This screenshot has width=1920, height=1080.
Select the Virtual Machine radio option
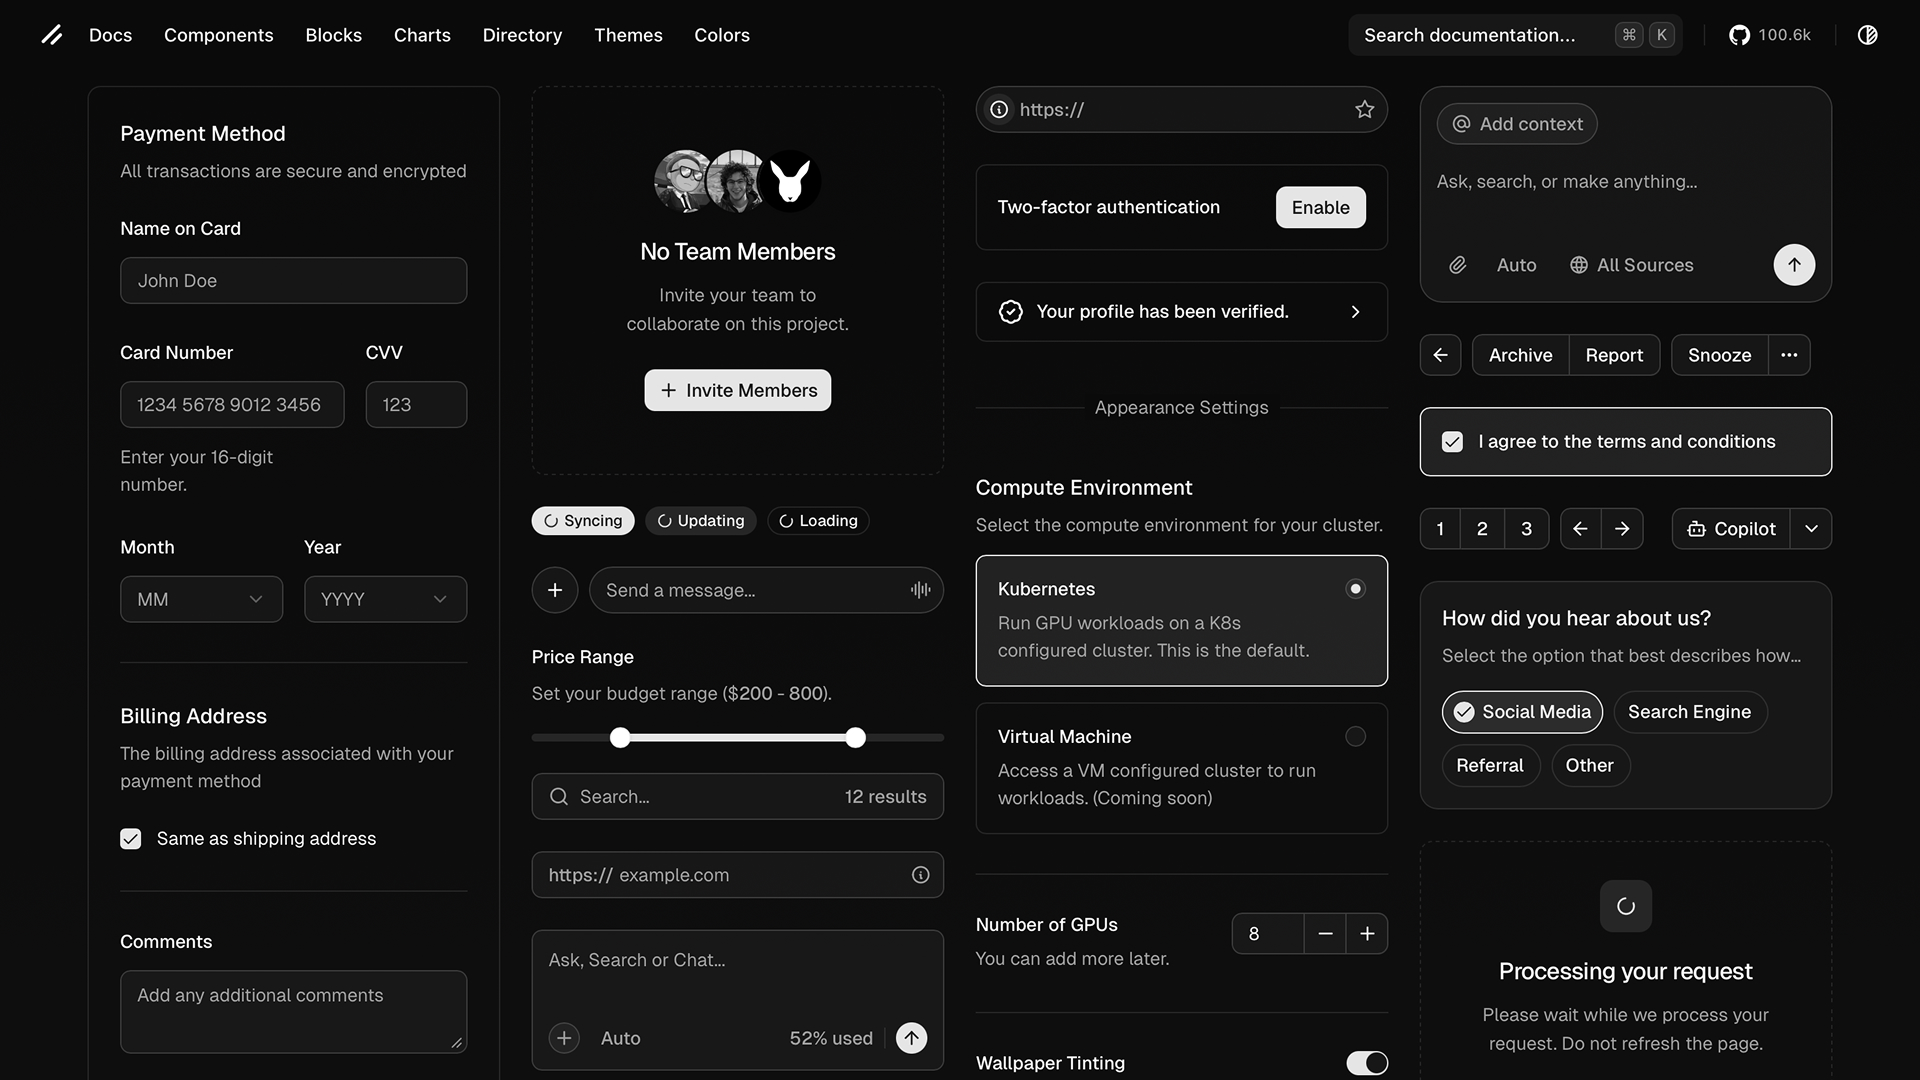pos(1355,736)
